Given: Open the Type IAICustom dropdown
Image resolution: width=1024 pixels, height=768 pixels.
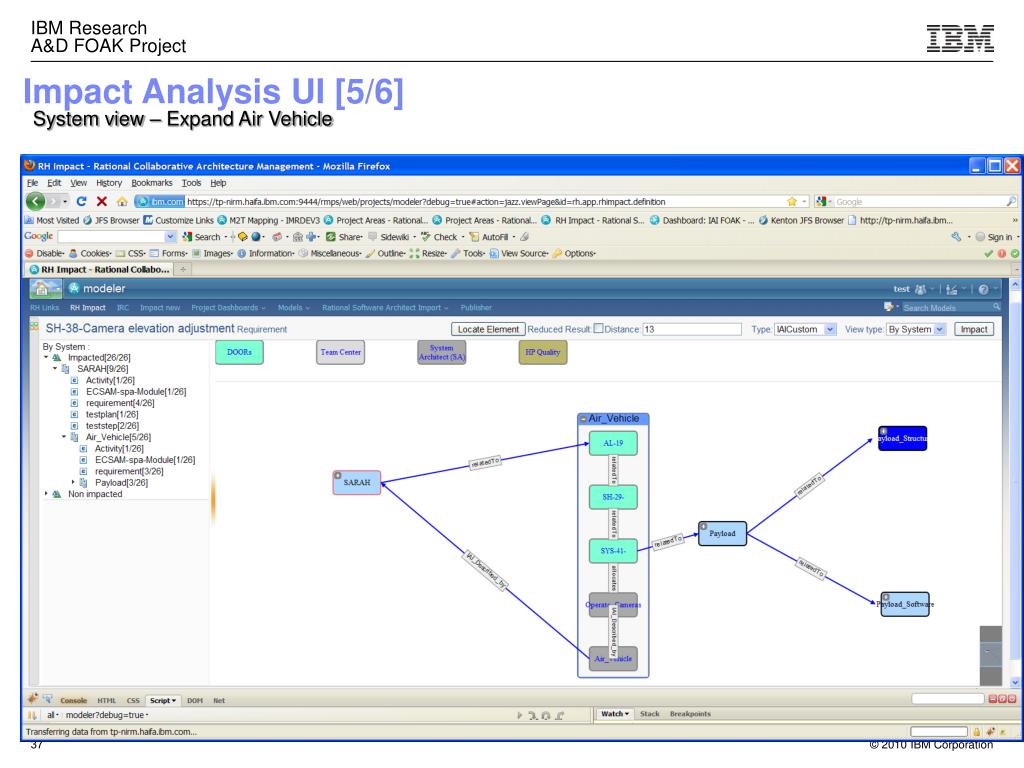Looking at the screenshot, I should (x=829, y=329).
